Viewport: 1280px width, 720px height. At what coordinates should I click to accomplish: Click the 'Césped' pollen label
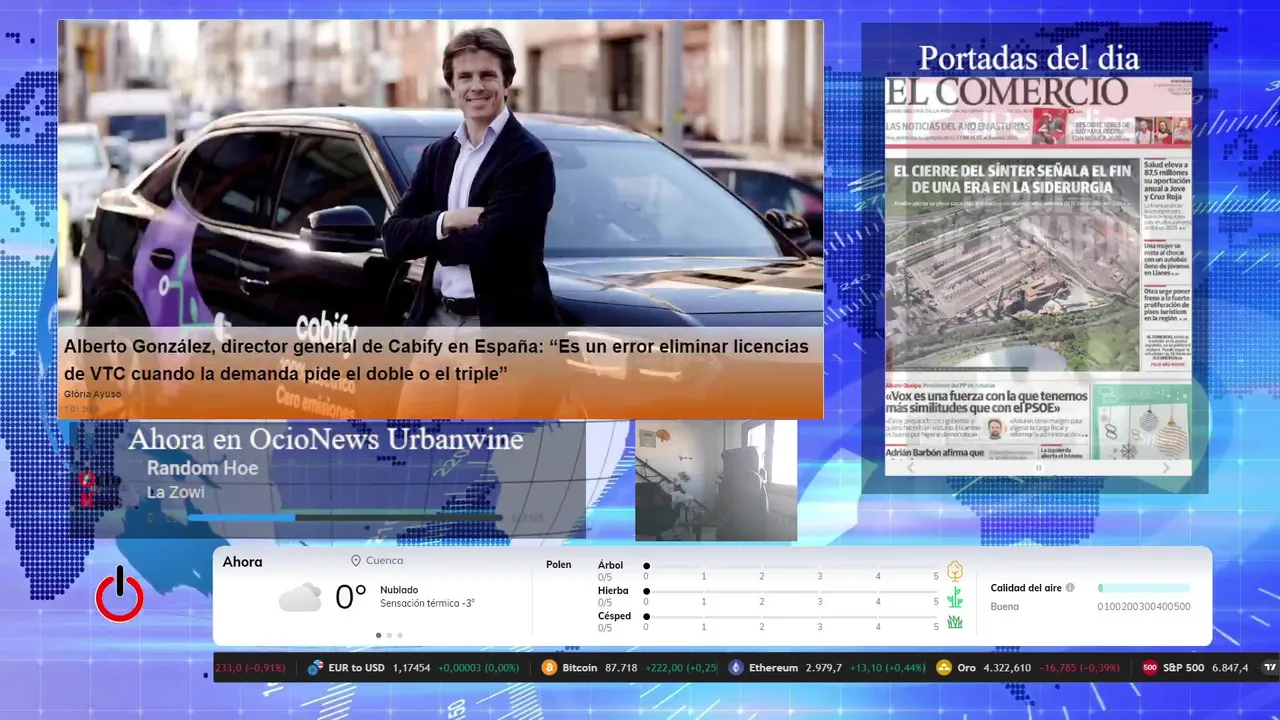click(x=615, y=616)
